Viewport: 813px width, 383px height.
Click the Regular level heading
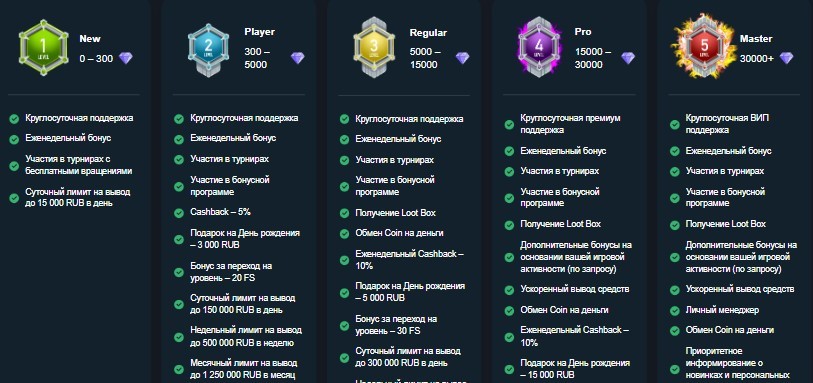[428, 33]
